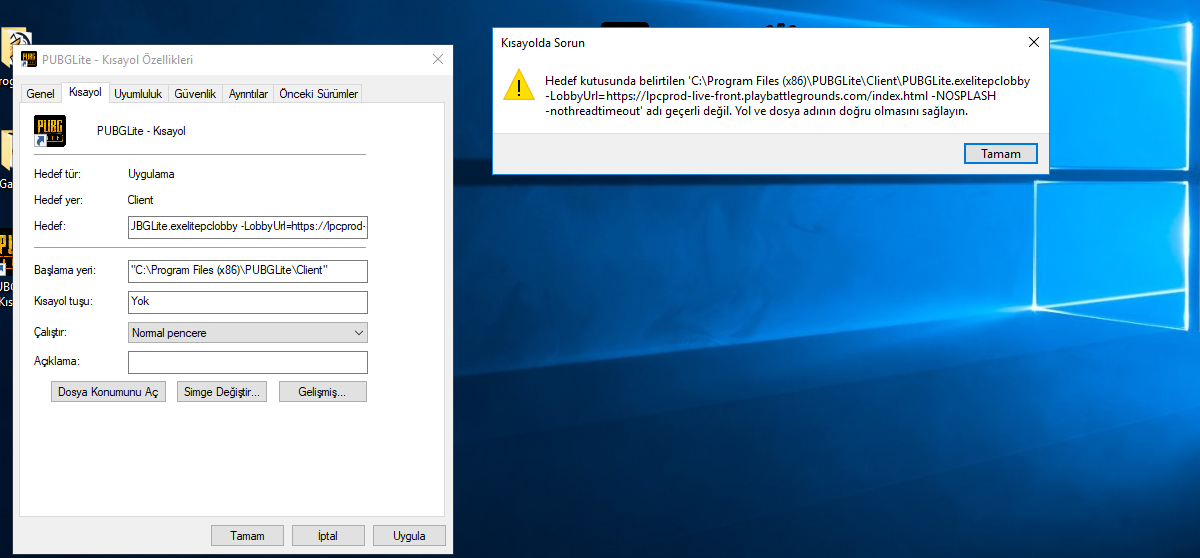Click the warning triangle icon in error dialog
The height and width of the screenshot is (558, 1200).
pos(519,85)
